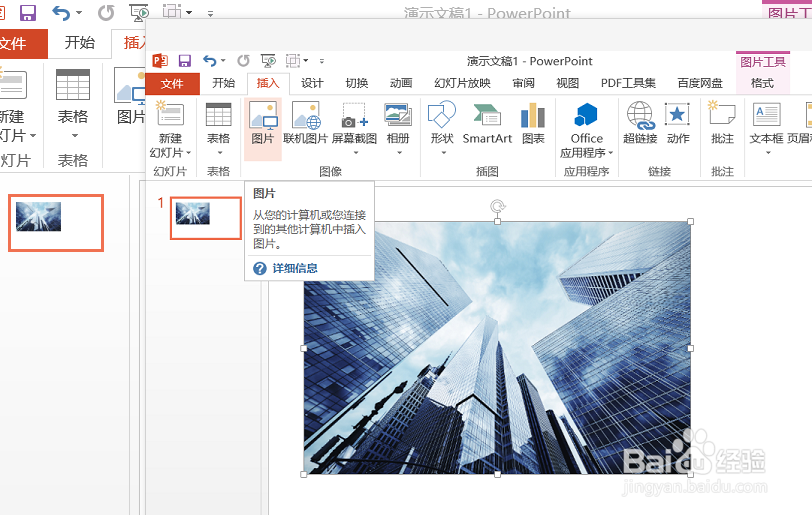Image resolution: width=812 pixels, height=515 pixels.
Task: Click 形状 shapes icon
Action: [x=442, y=115]
